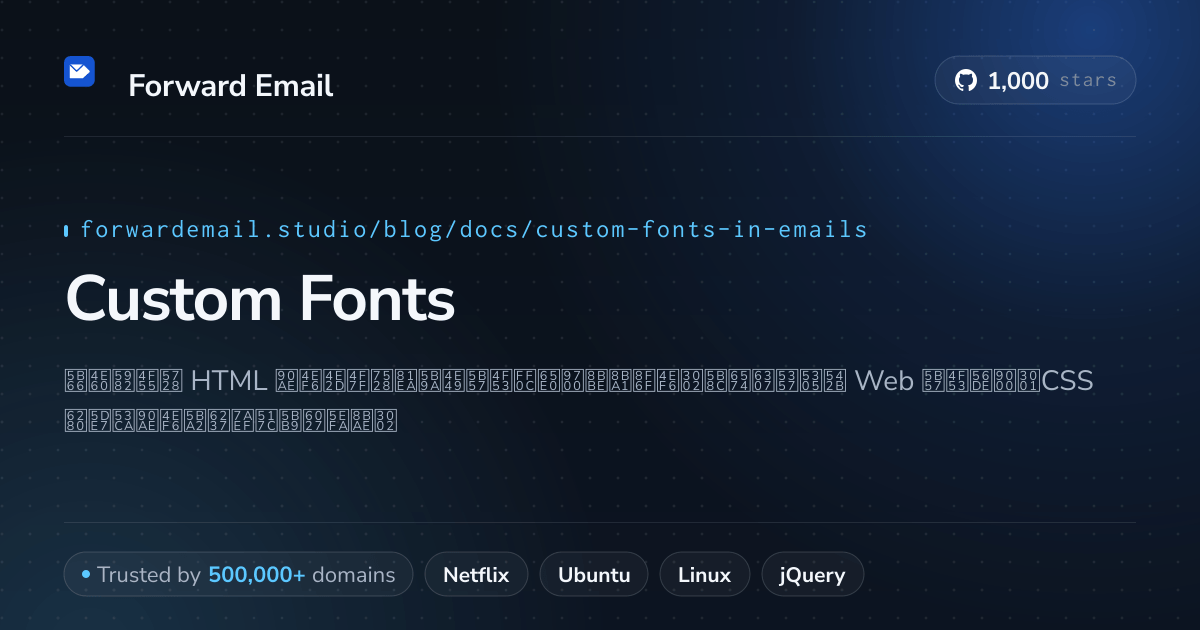Click the Forward Email envelope logo icon

[79, 71]
